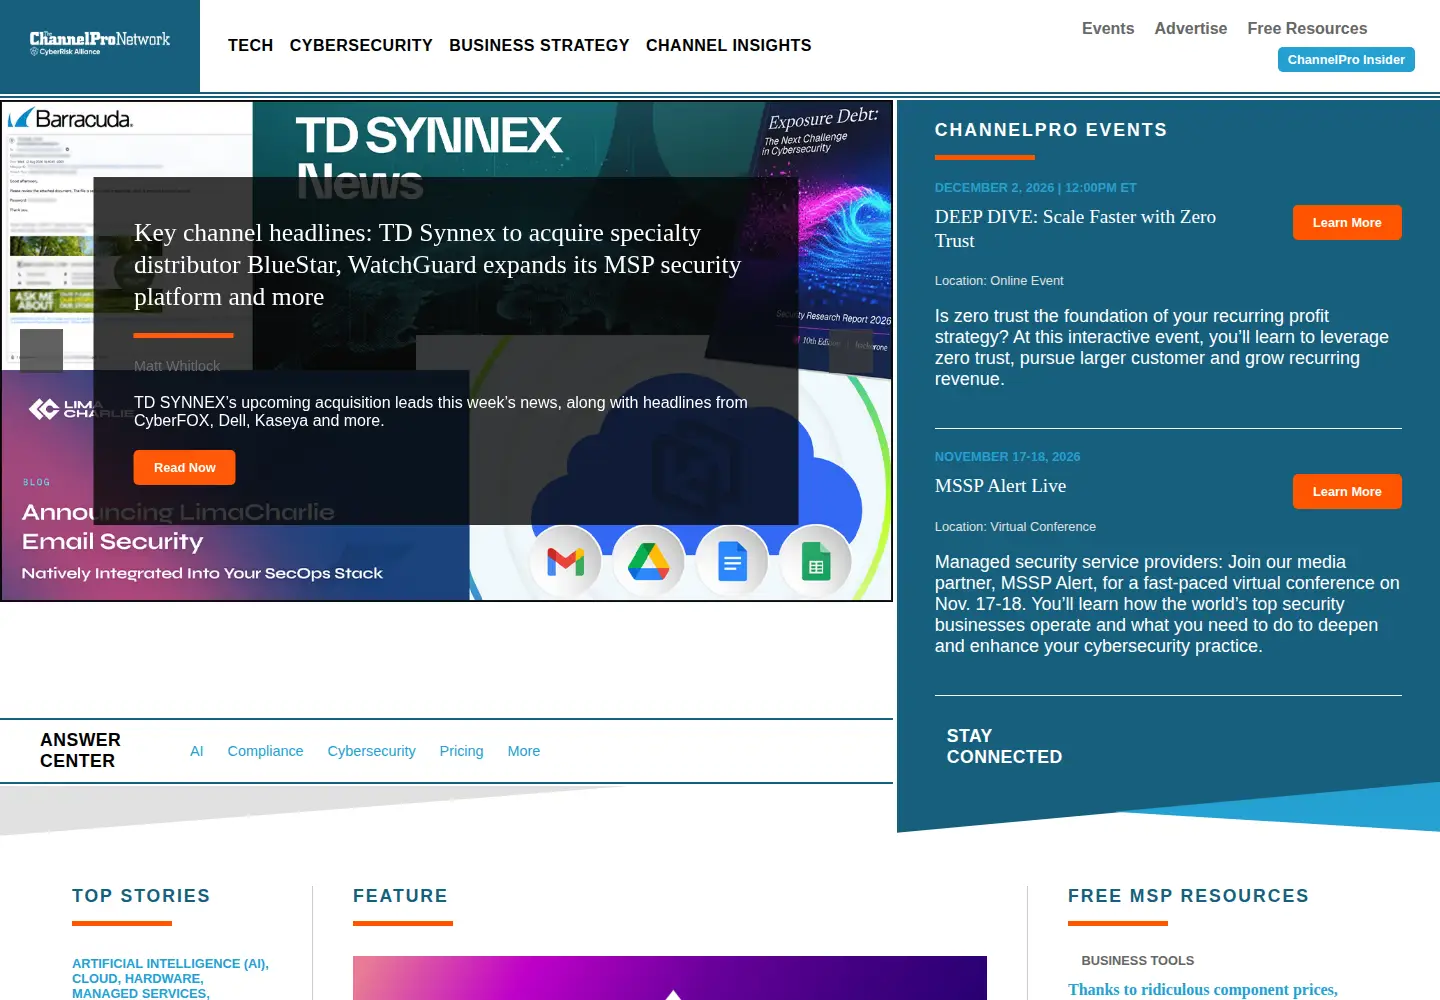Open the MSSP Alert Live event title
The height and width of the screenshot is (1000, 1440).
(x=1001, y=486)
